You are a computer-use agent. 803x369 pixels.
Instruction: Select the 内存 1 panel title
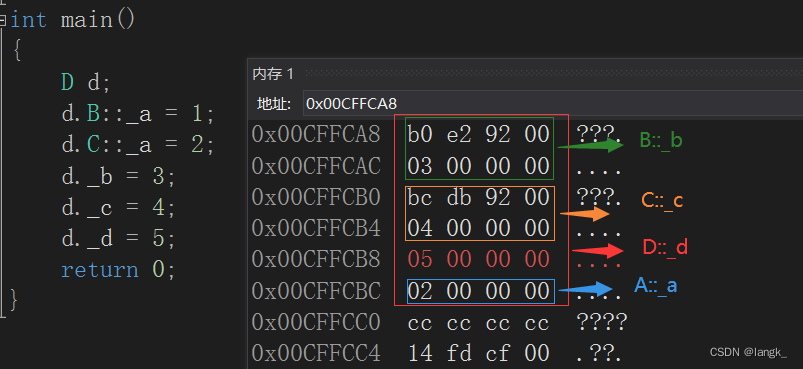coord(273,74)
